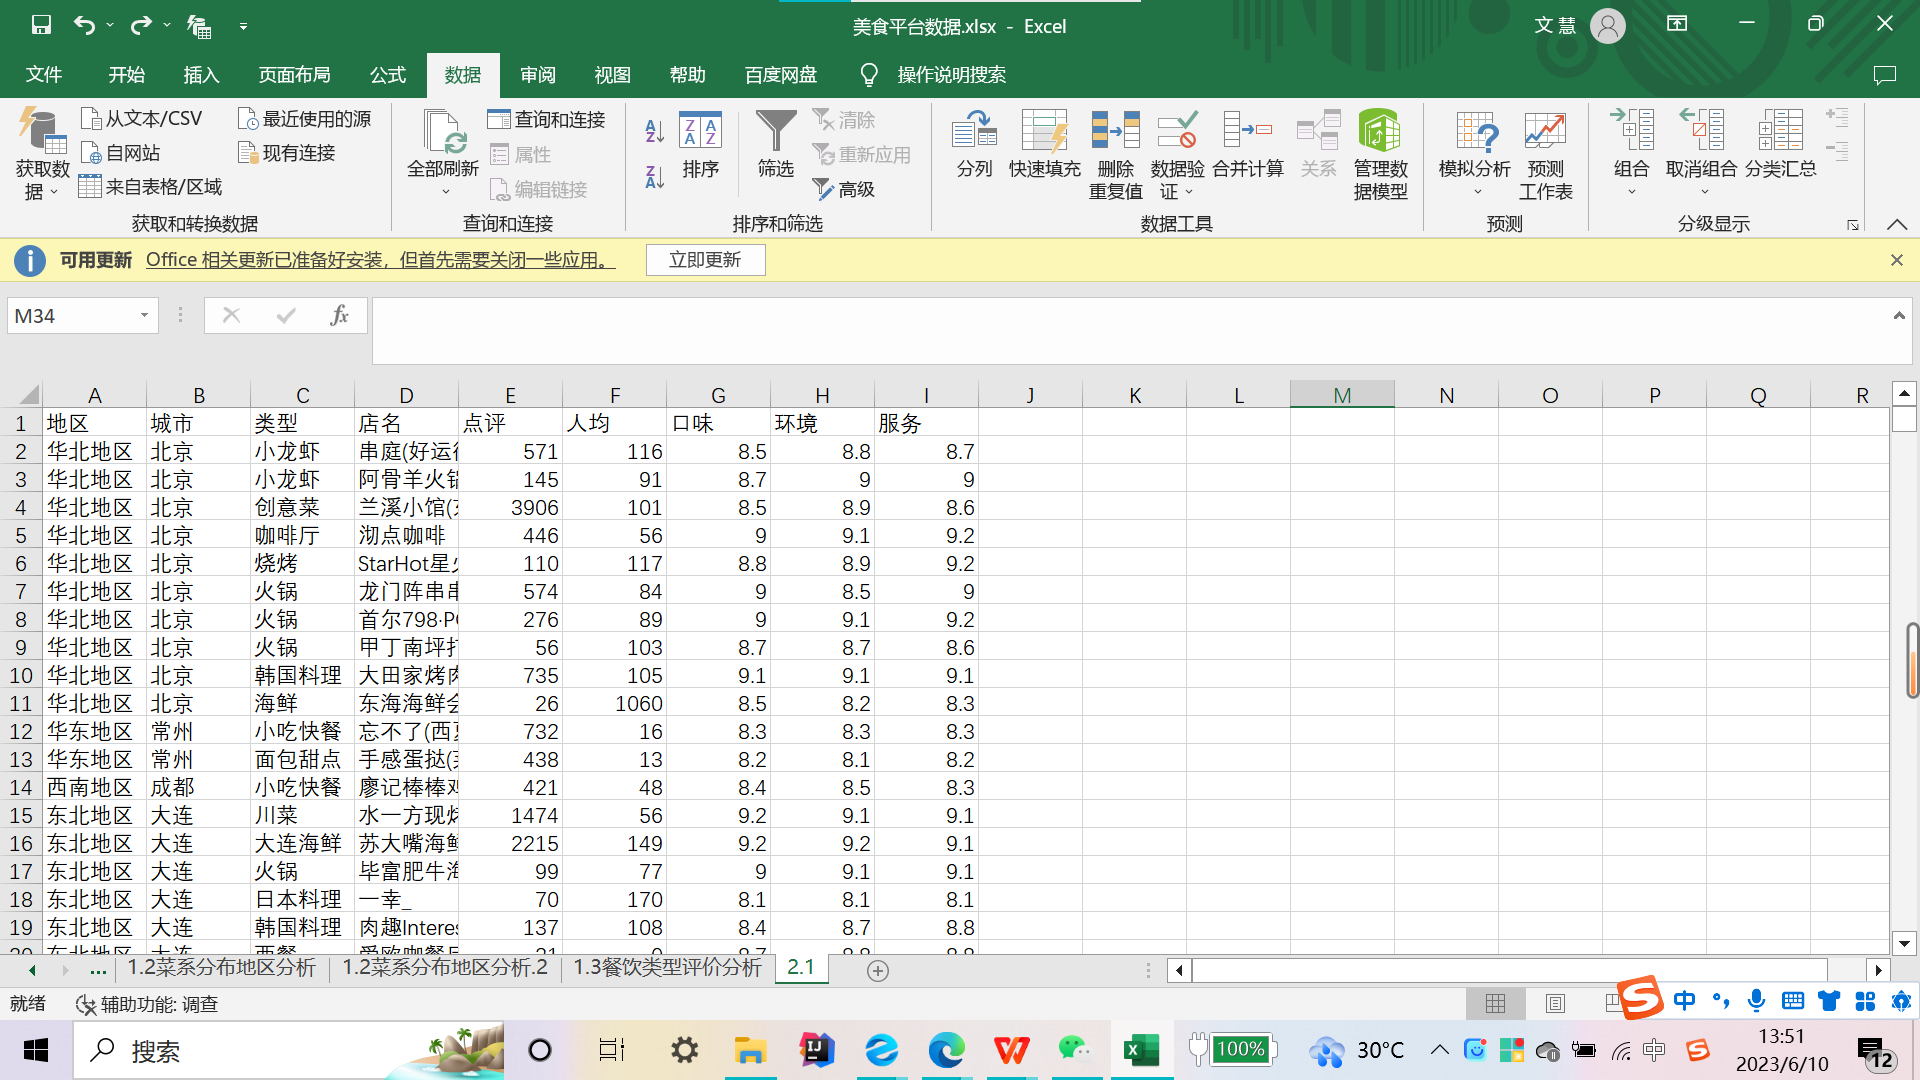Image resolution: width=1920 pixels, height=1080 pixels.
Task: Expand the Name Box dropdown
Action: 144,316
